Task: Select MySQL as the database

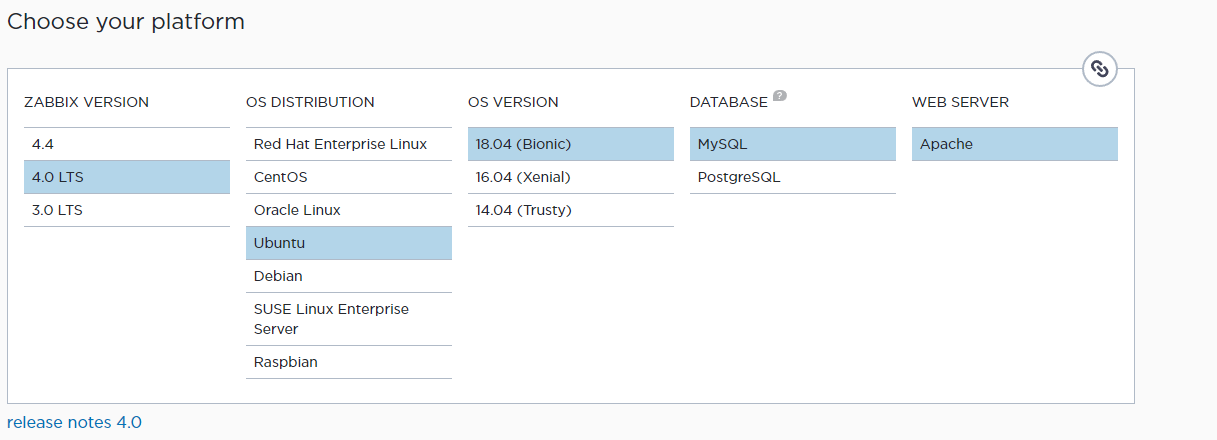Action: point(792,144)
